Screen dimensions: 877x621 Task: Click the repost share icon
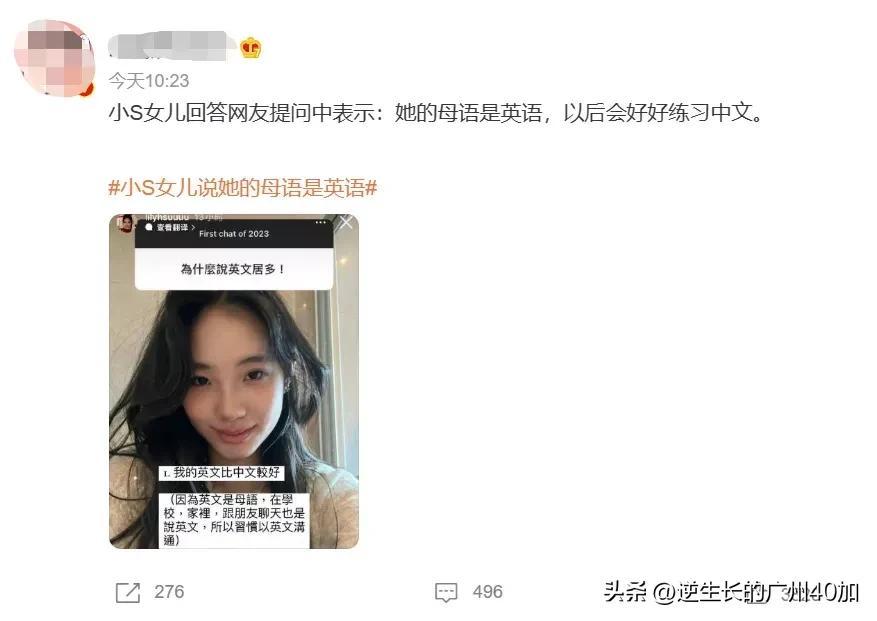(128, 592)
